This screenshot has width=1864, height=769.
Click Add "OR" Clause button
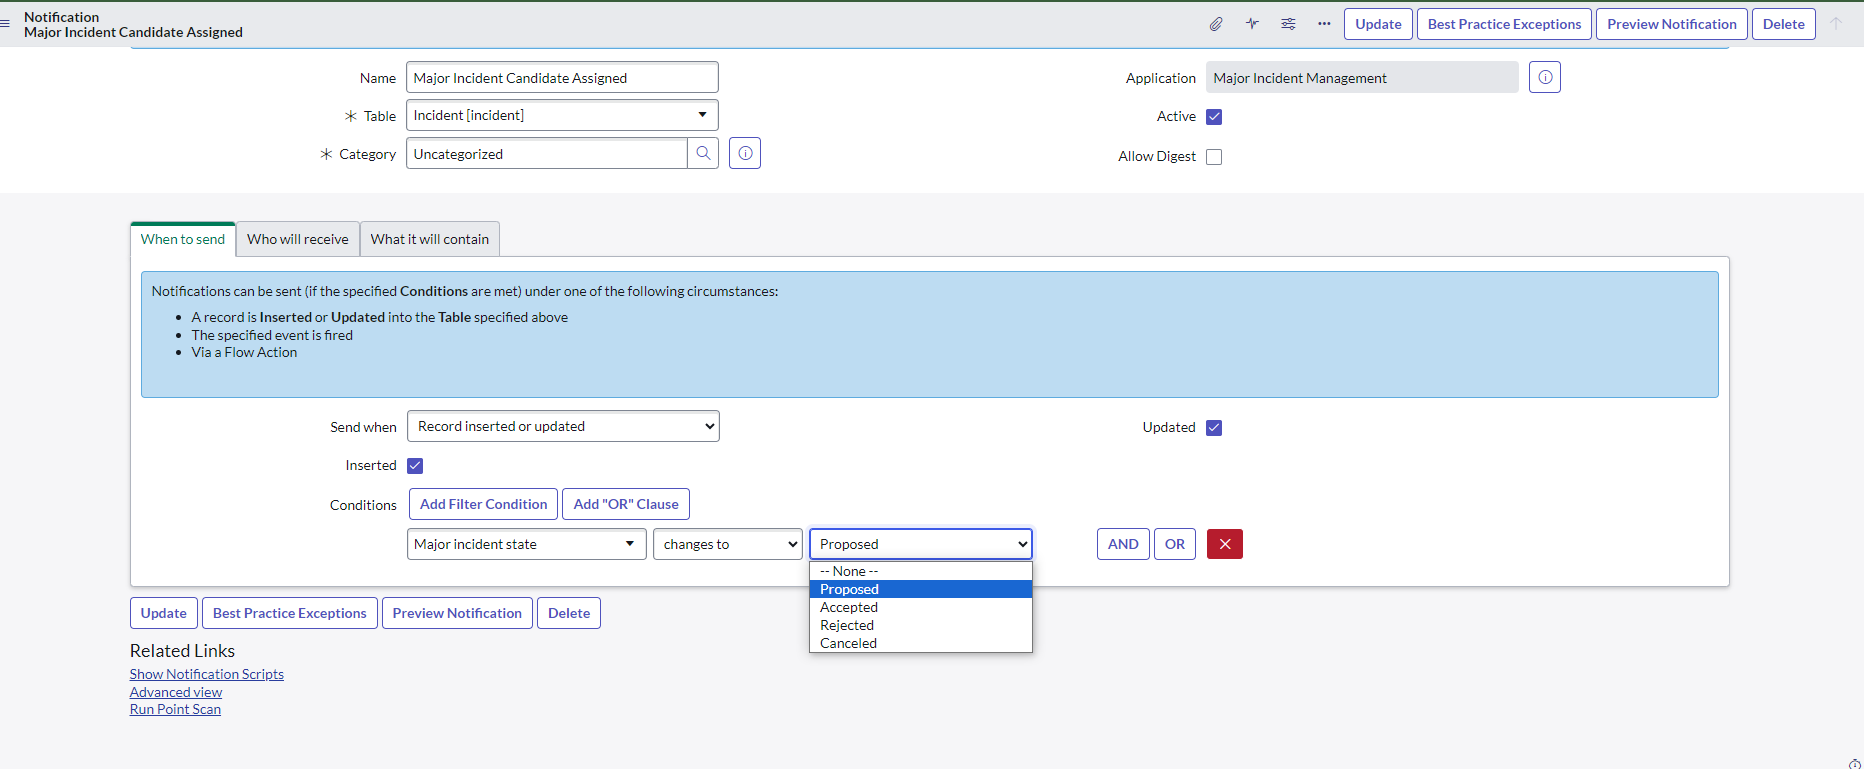point(626,504)
